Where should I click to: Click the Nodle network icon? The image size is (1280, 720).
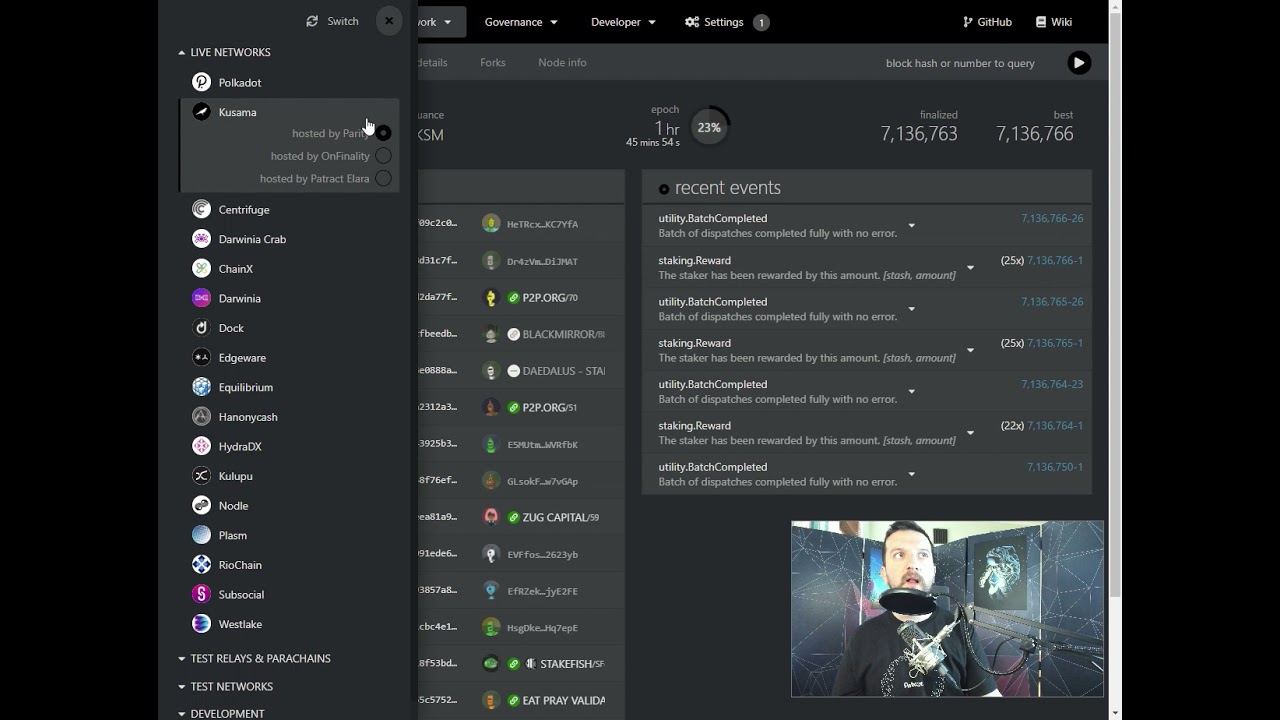click(201, 505)
